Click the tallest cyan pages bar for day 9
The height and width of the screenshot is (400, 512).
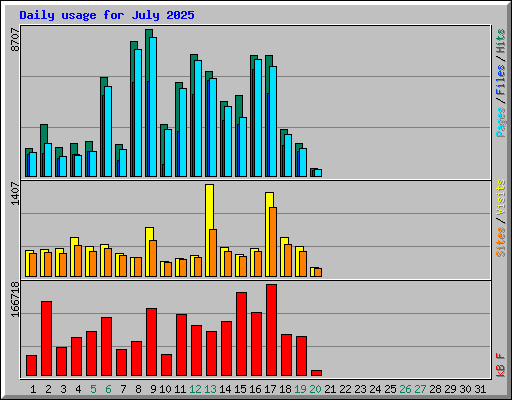(x=153, y=107)
